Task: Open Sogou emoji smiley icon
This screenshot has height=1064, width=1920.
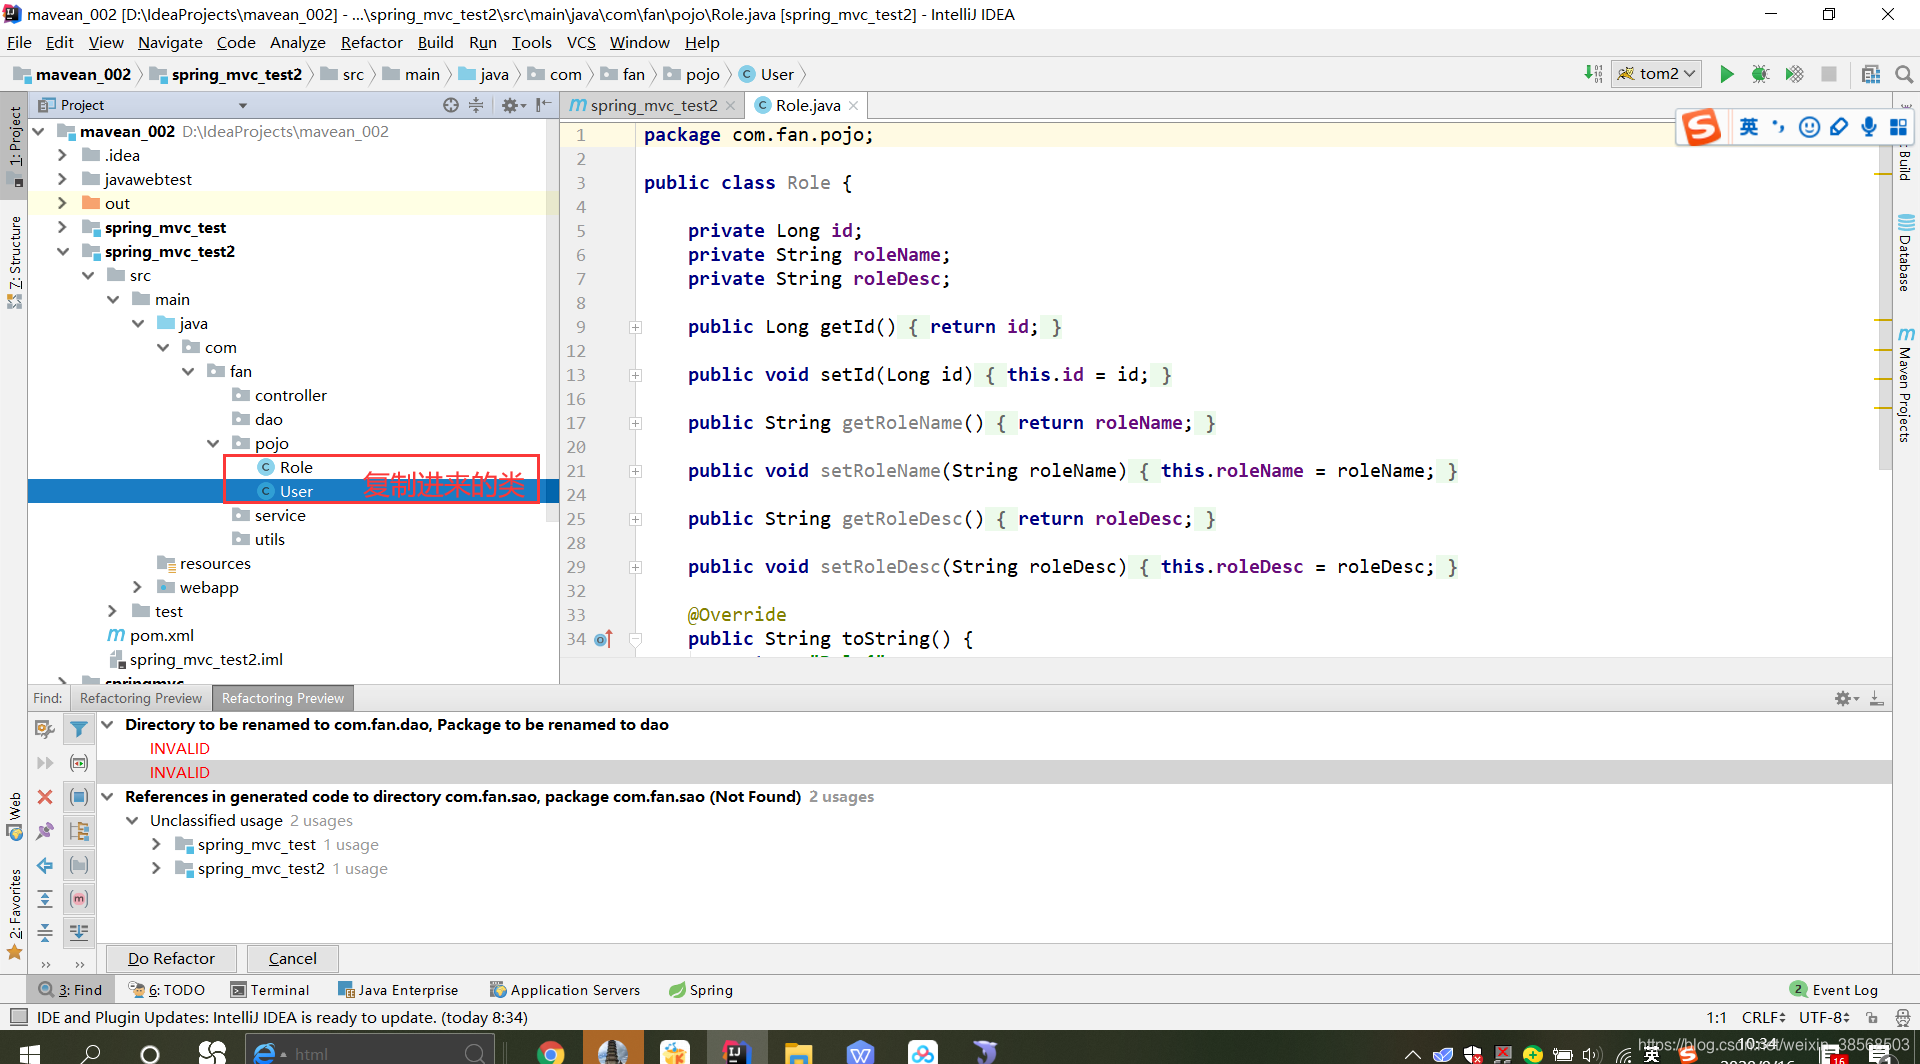Action: pos(1809,127)
